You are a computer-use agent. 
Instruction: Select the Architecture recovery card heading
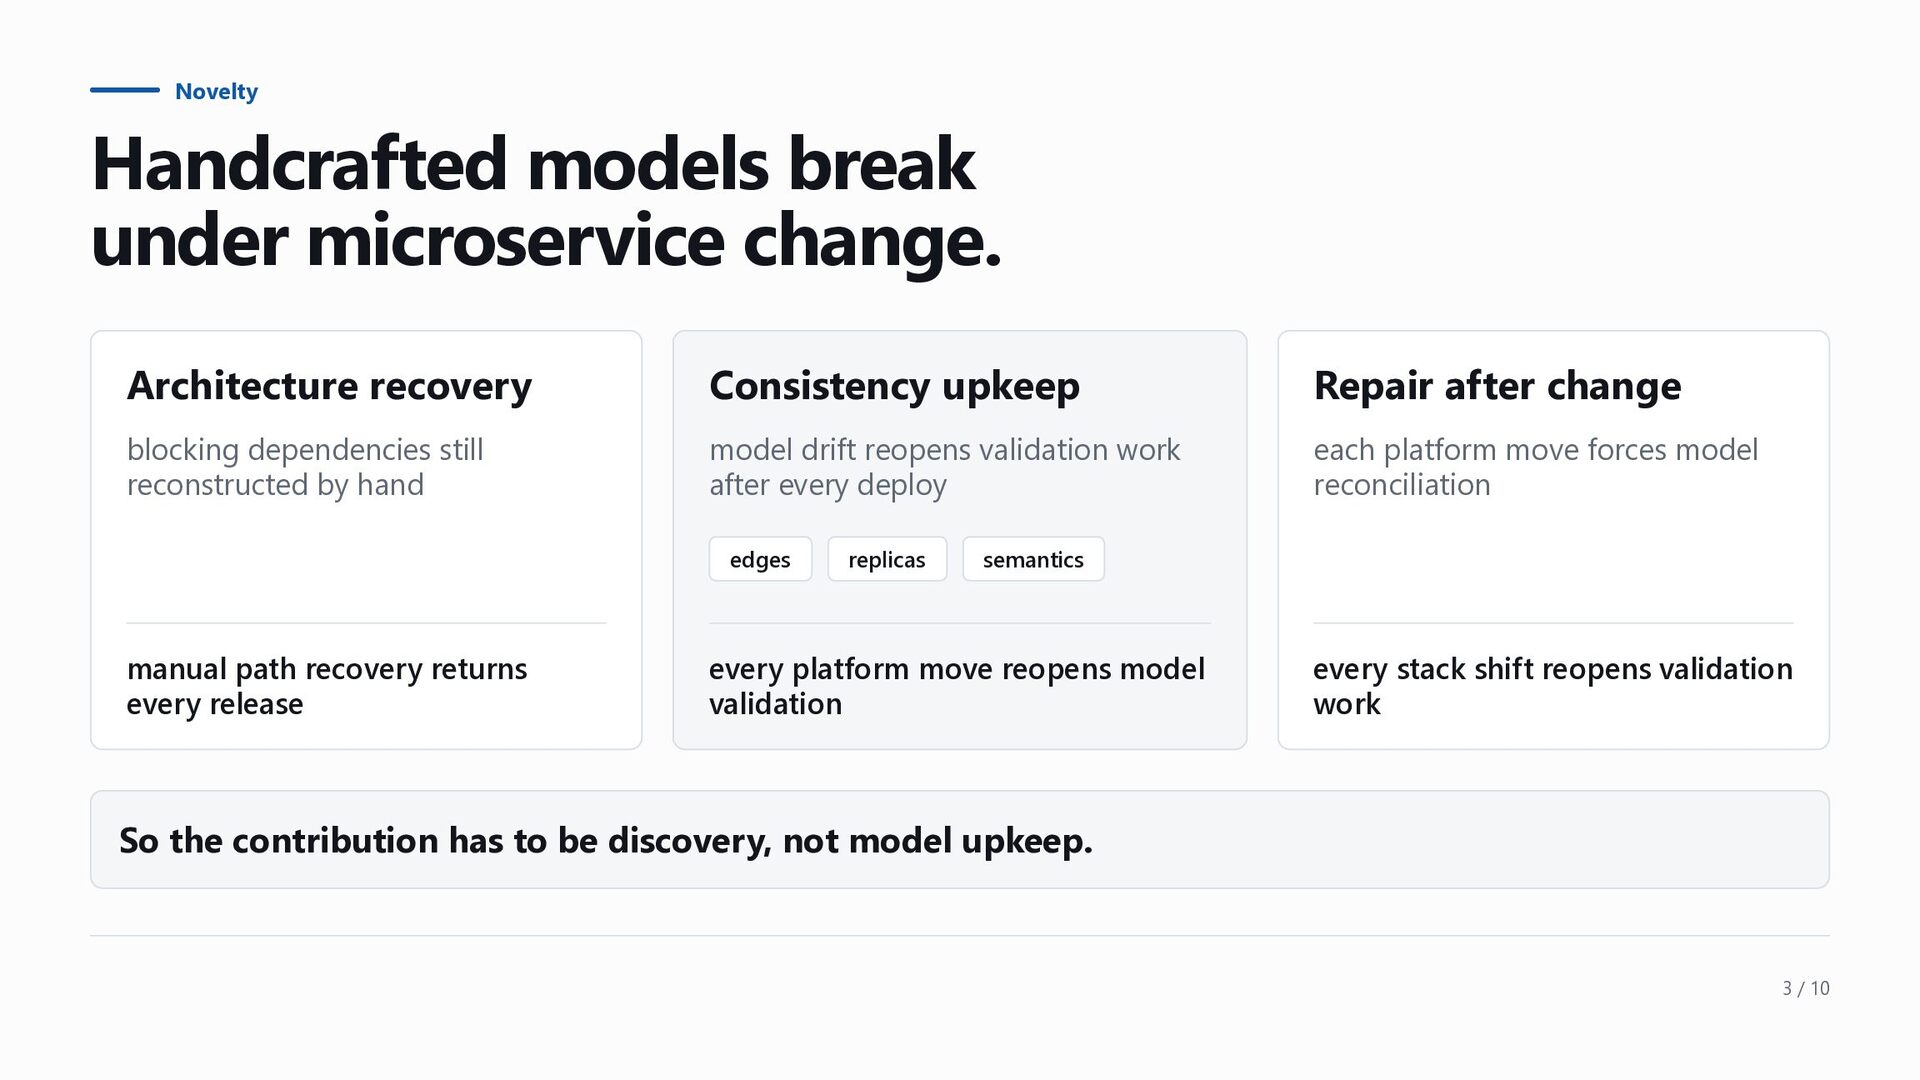point(329,385)
